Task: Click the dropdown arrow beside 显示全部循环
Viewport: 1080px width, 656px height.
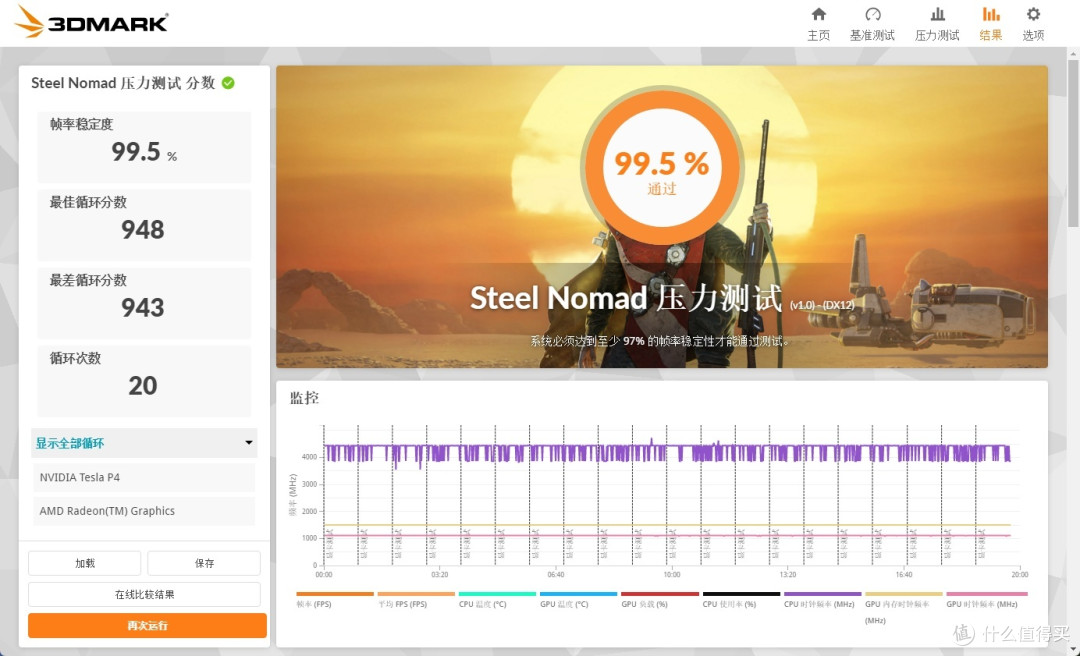Action: click(249, 443)
